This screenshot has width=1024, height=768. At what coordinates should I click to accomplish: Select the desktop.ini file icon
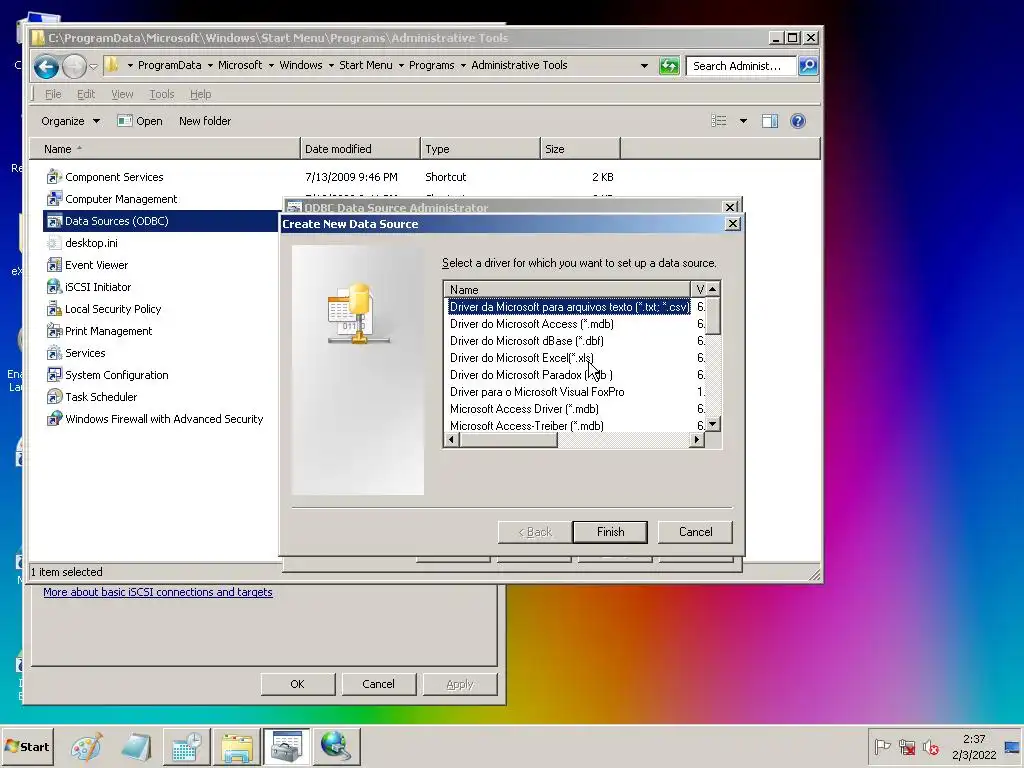54,243
